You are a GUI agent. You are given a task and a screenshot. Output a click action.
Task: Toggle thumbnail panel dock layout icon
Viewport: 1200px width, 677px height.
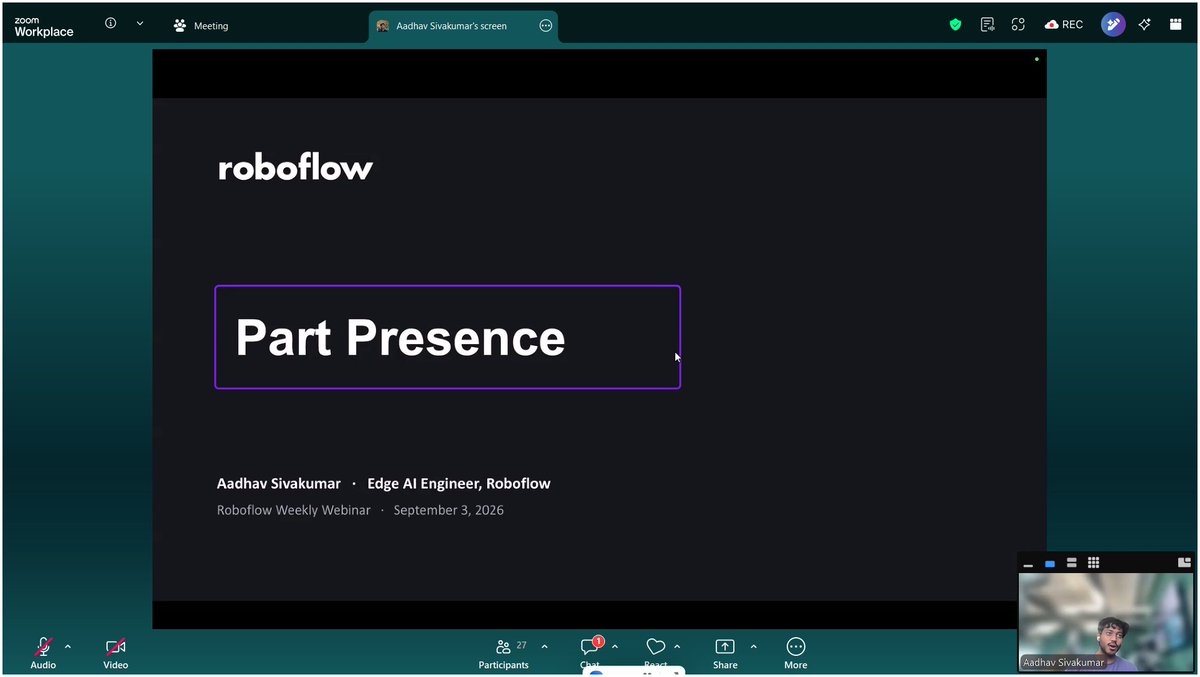pos(1185,563)
